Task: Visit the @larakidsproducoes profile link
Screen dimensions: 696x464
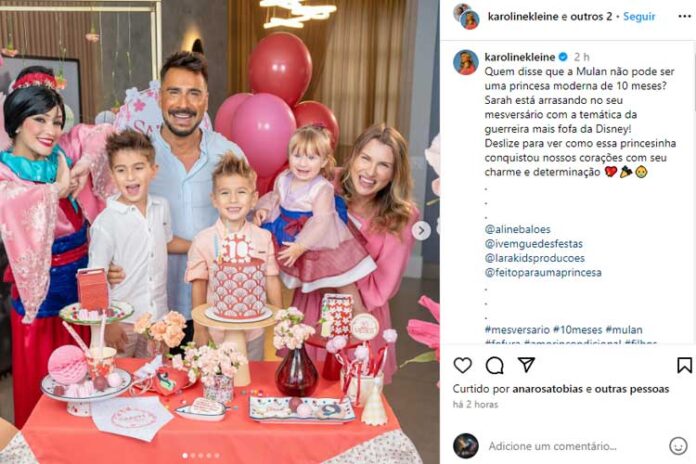Action: 534,258
